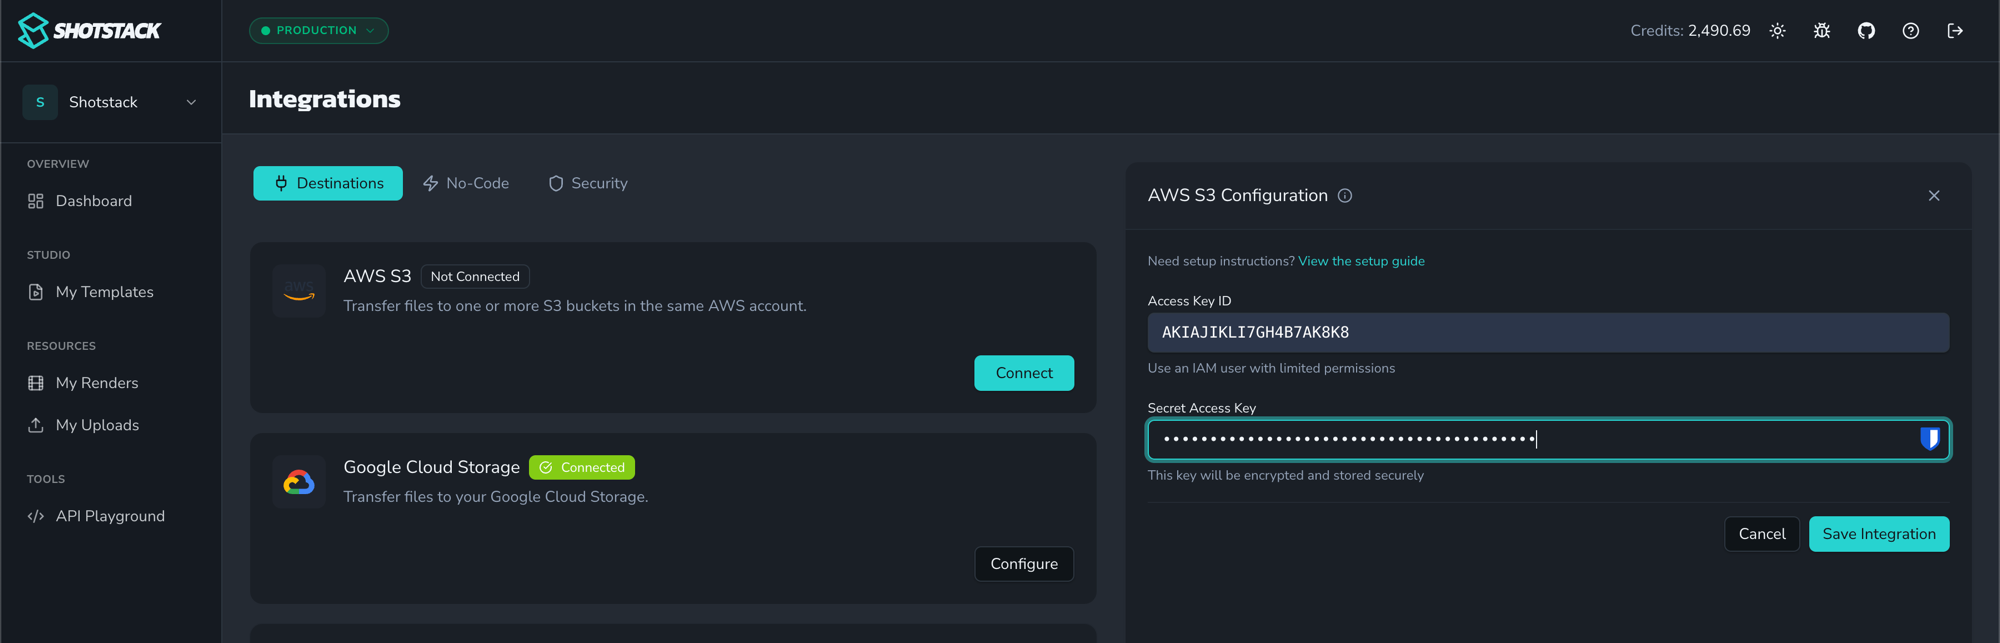Open the View the setup guide link
2000x643 pixels.
(x=1361, y=261)
